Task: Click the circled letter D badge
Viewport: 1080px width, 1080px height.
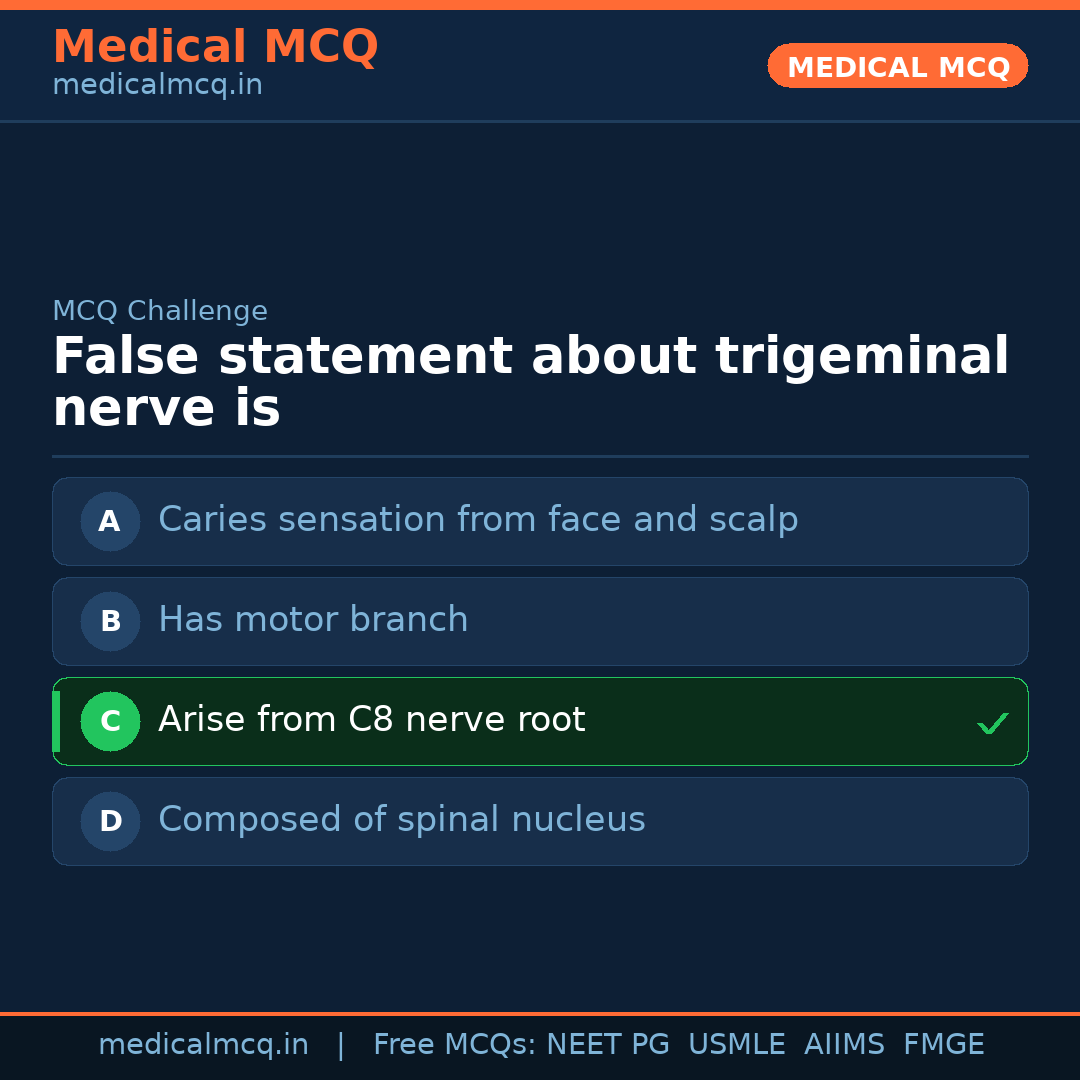Action: tap(110, 821)
